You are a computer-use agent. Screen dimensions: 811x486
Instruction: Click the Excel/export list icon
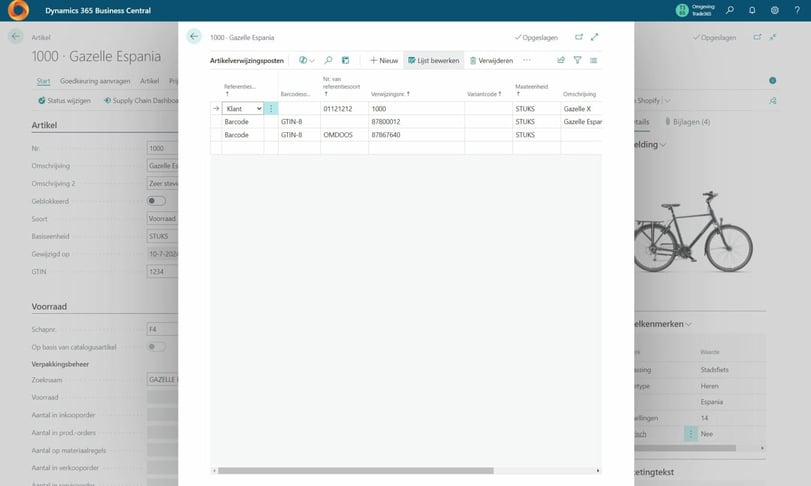point(346,60)
